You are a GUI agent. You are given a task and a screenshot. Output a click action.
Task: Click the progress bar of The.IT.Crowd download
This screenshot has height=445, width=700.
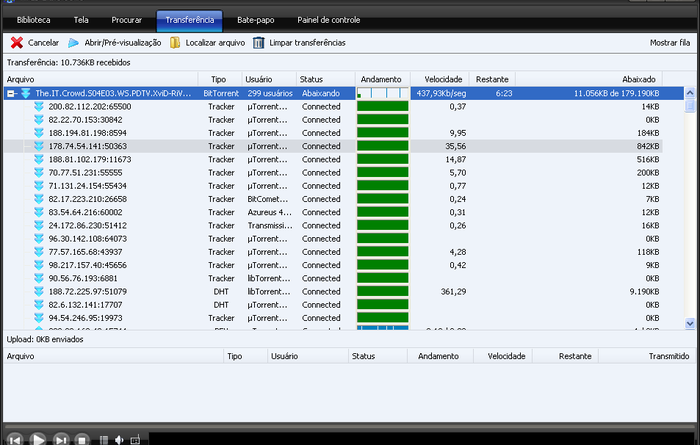383,93
